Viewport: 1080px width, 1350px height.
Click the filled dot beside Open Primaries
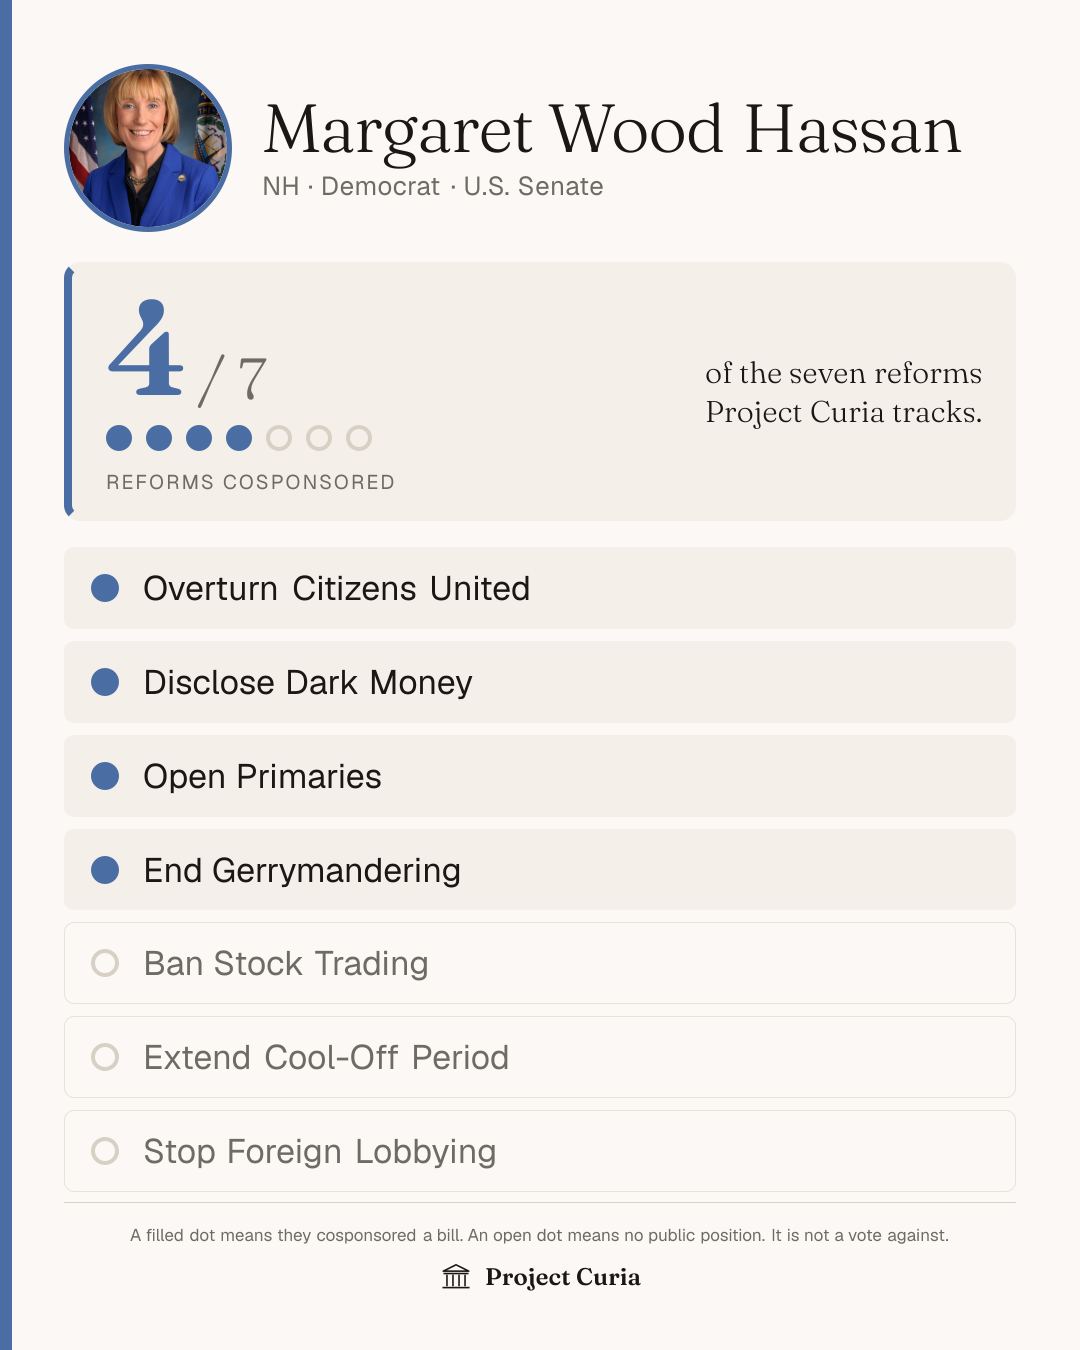click(105, 776)
